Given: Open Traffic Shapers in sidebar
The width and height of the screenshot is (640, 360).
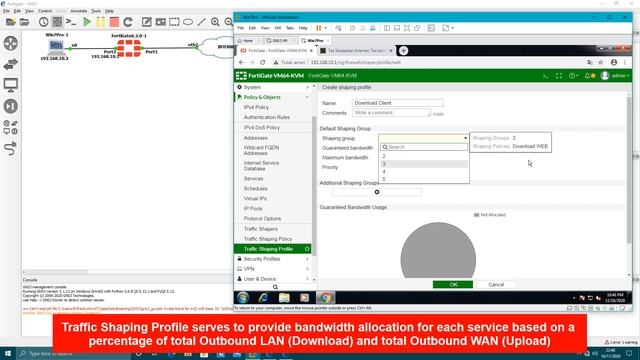Looking at the screenshot, I should coord(260,229).
